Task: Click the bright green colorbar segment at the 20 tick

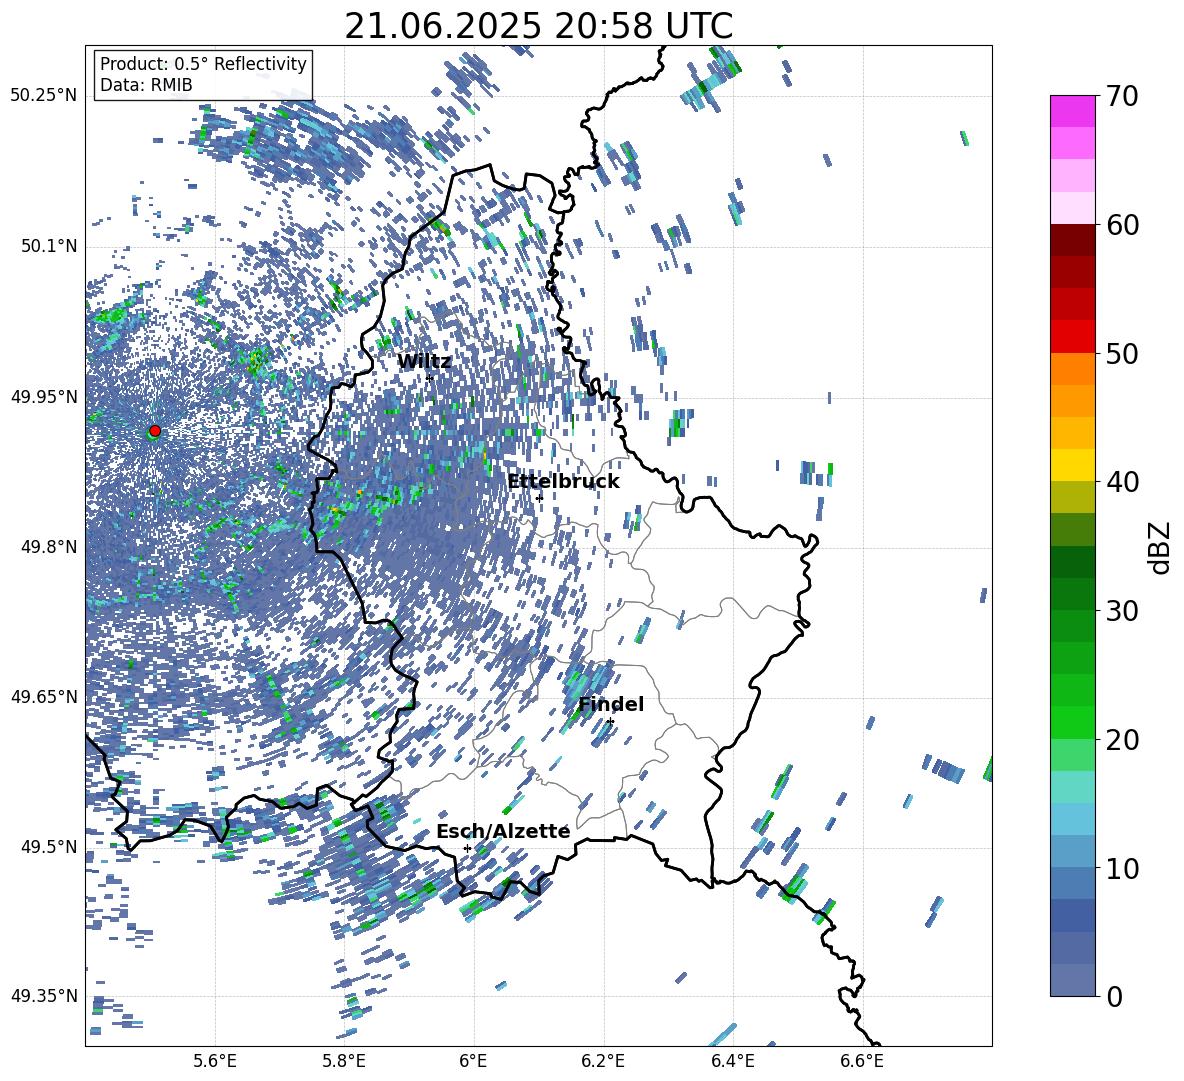Action: tap(1072, 722)
